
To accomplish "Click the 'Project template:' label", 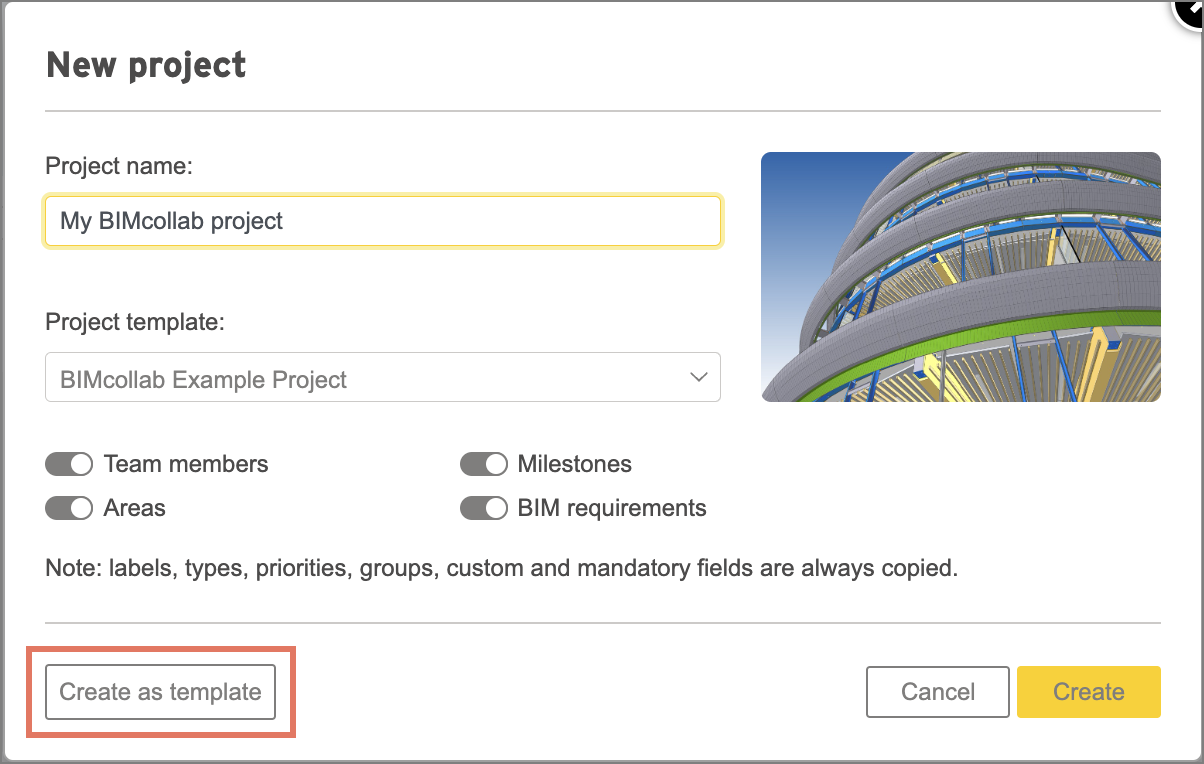I will pyautogui.click(x=135, y=322).
